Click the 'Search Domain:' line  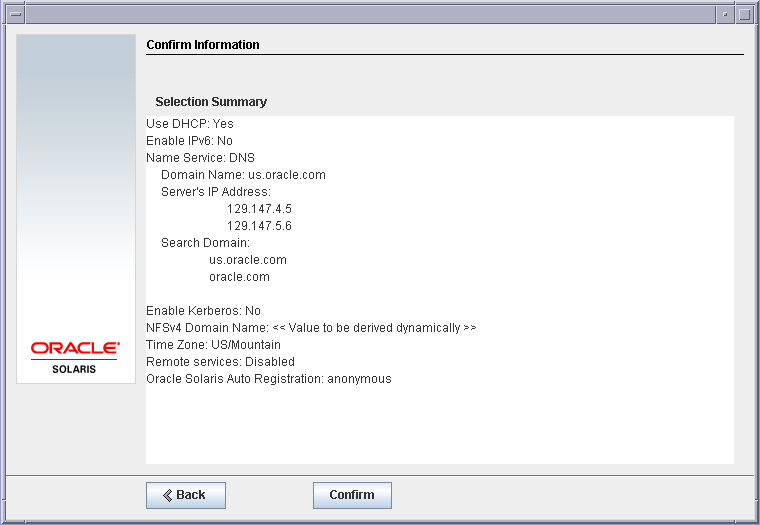(206, 242)
